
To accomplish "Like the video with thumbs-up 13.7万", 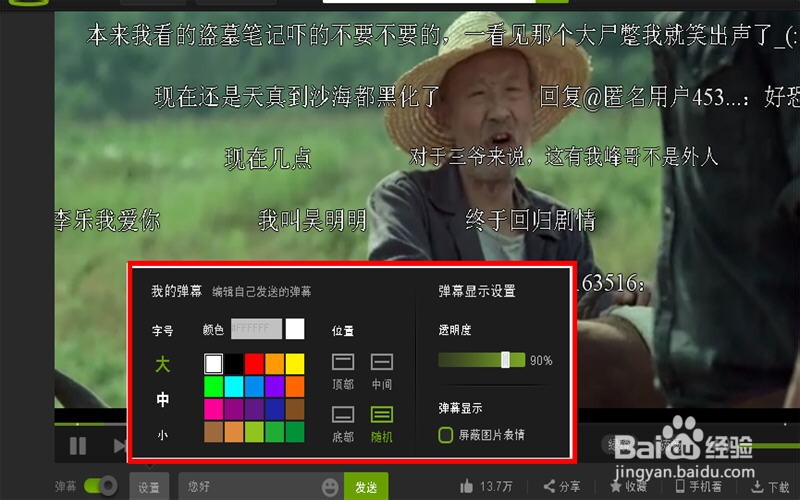I will click(x=486, y=486).
